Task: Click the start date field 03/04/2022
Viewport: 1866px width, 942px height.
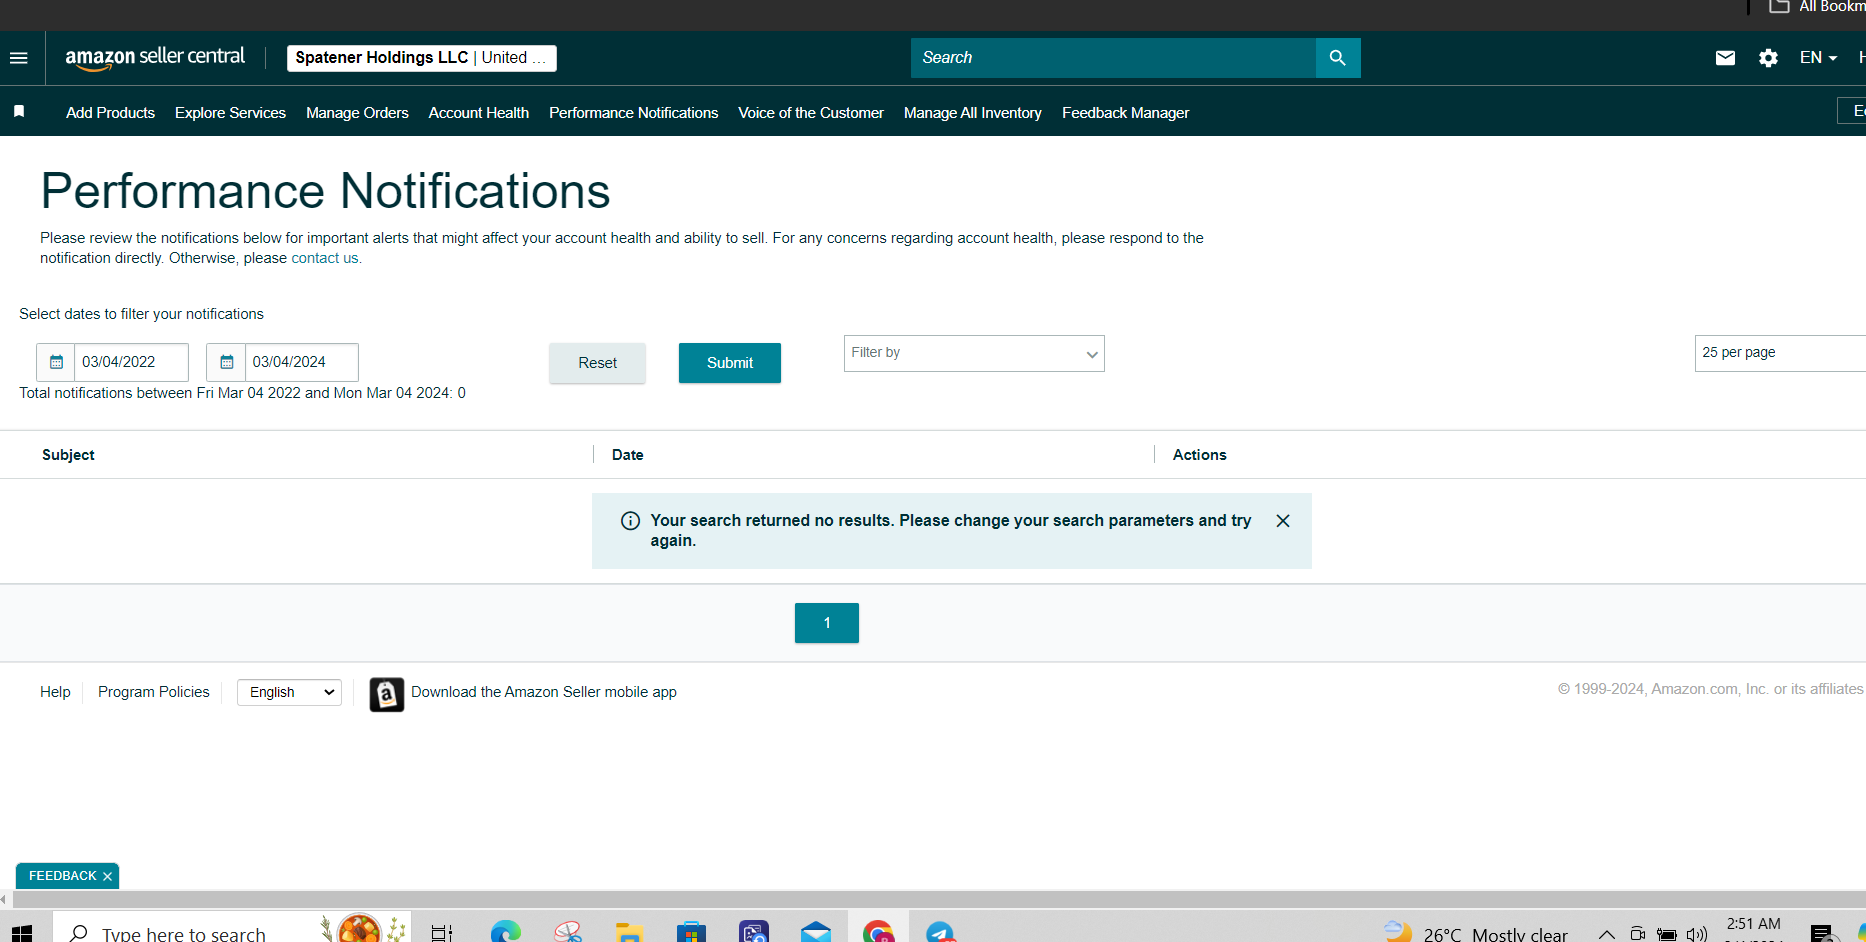Action: 131,362
